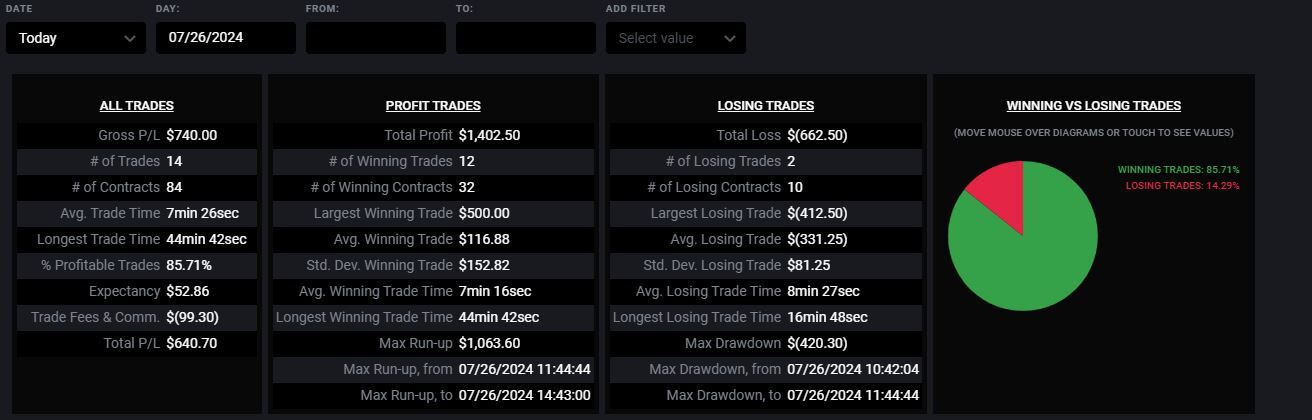Focus the To input field

click(x=526, y=38)
